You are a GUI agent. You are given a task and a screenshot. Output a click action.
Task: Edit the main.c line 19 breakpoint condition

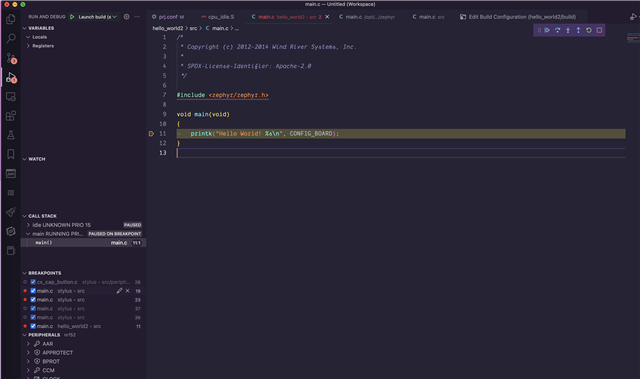(x=119, y=291)
